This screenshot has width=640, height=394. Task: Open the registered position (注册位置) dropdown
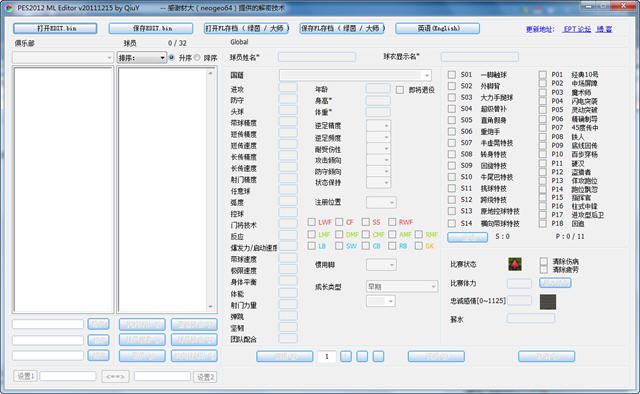(x=381, y=202)
